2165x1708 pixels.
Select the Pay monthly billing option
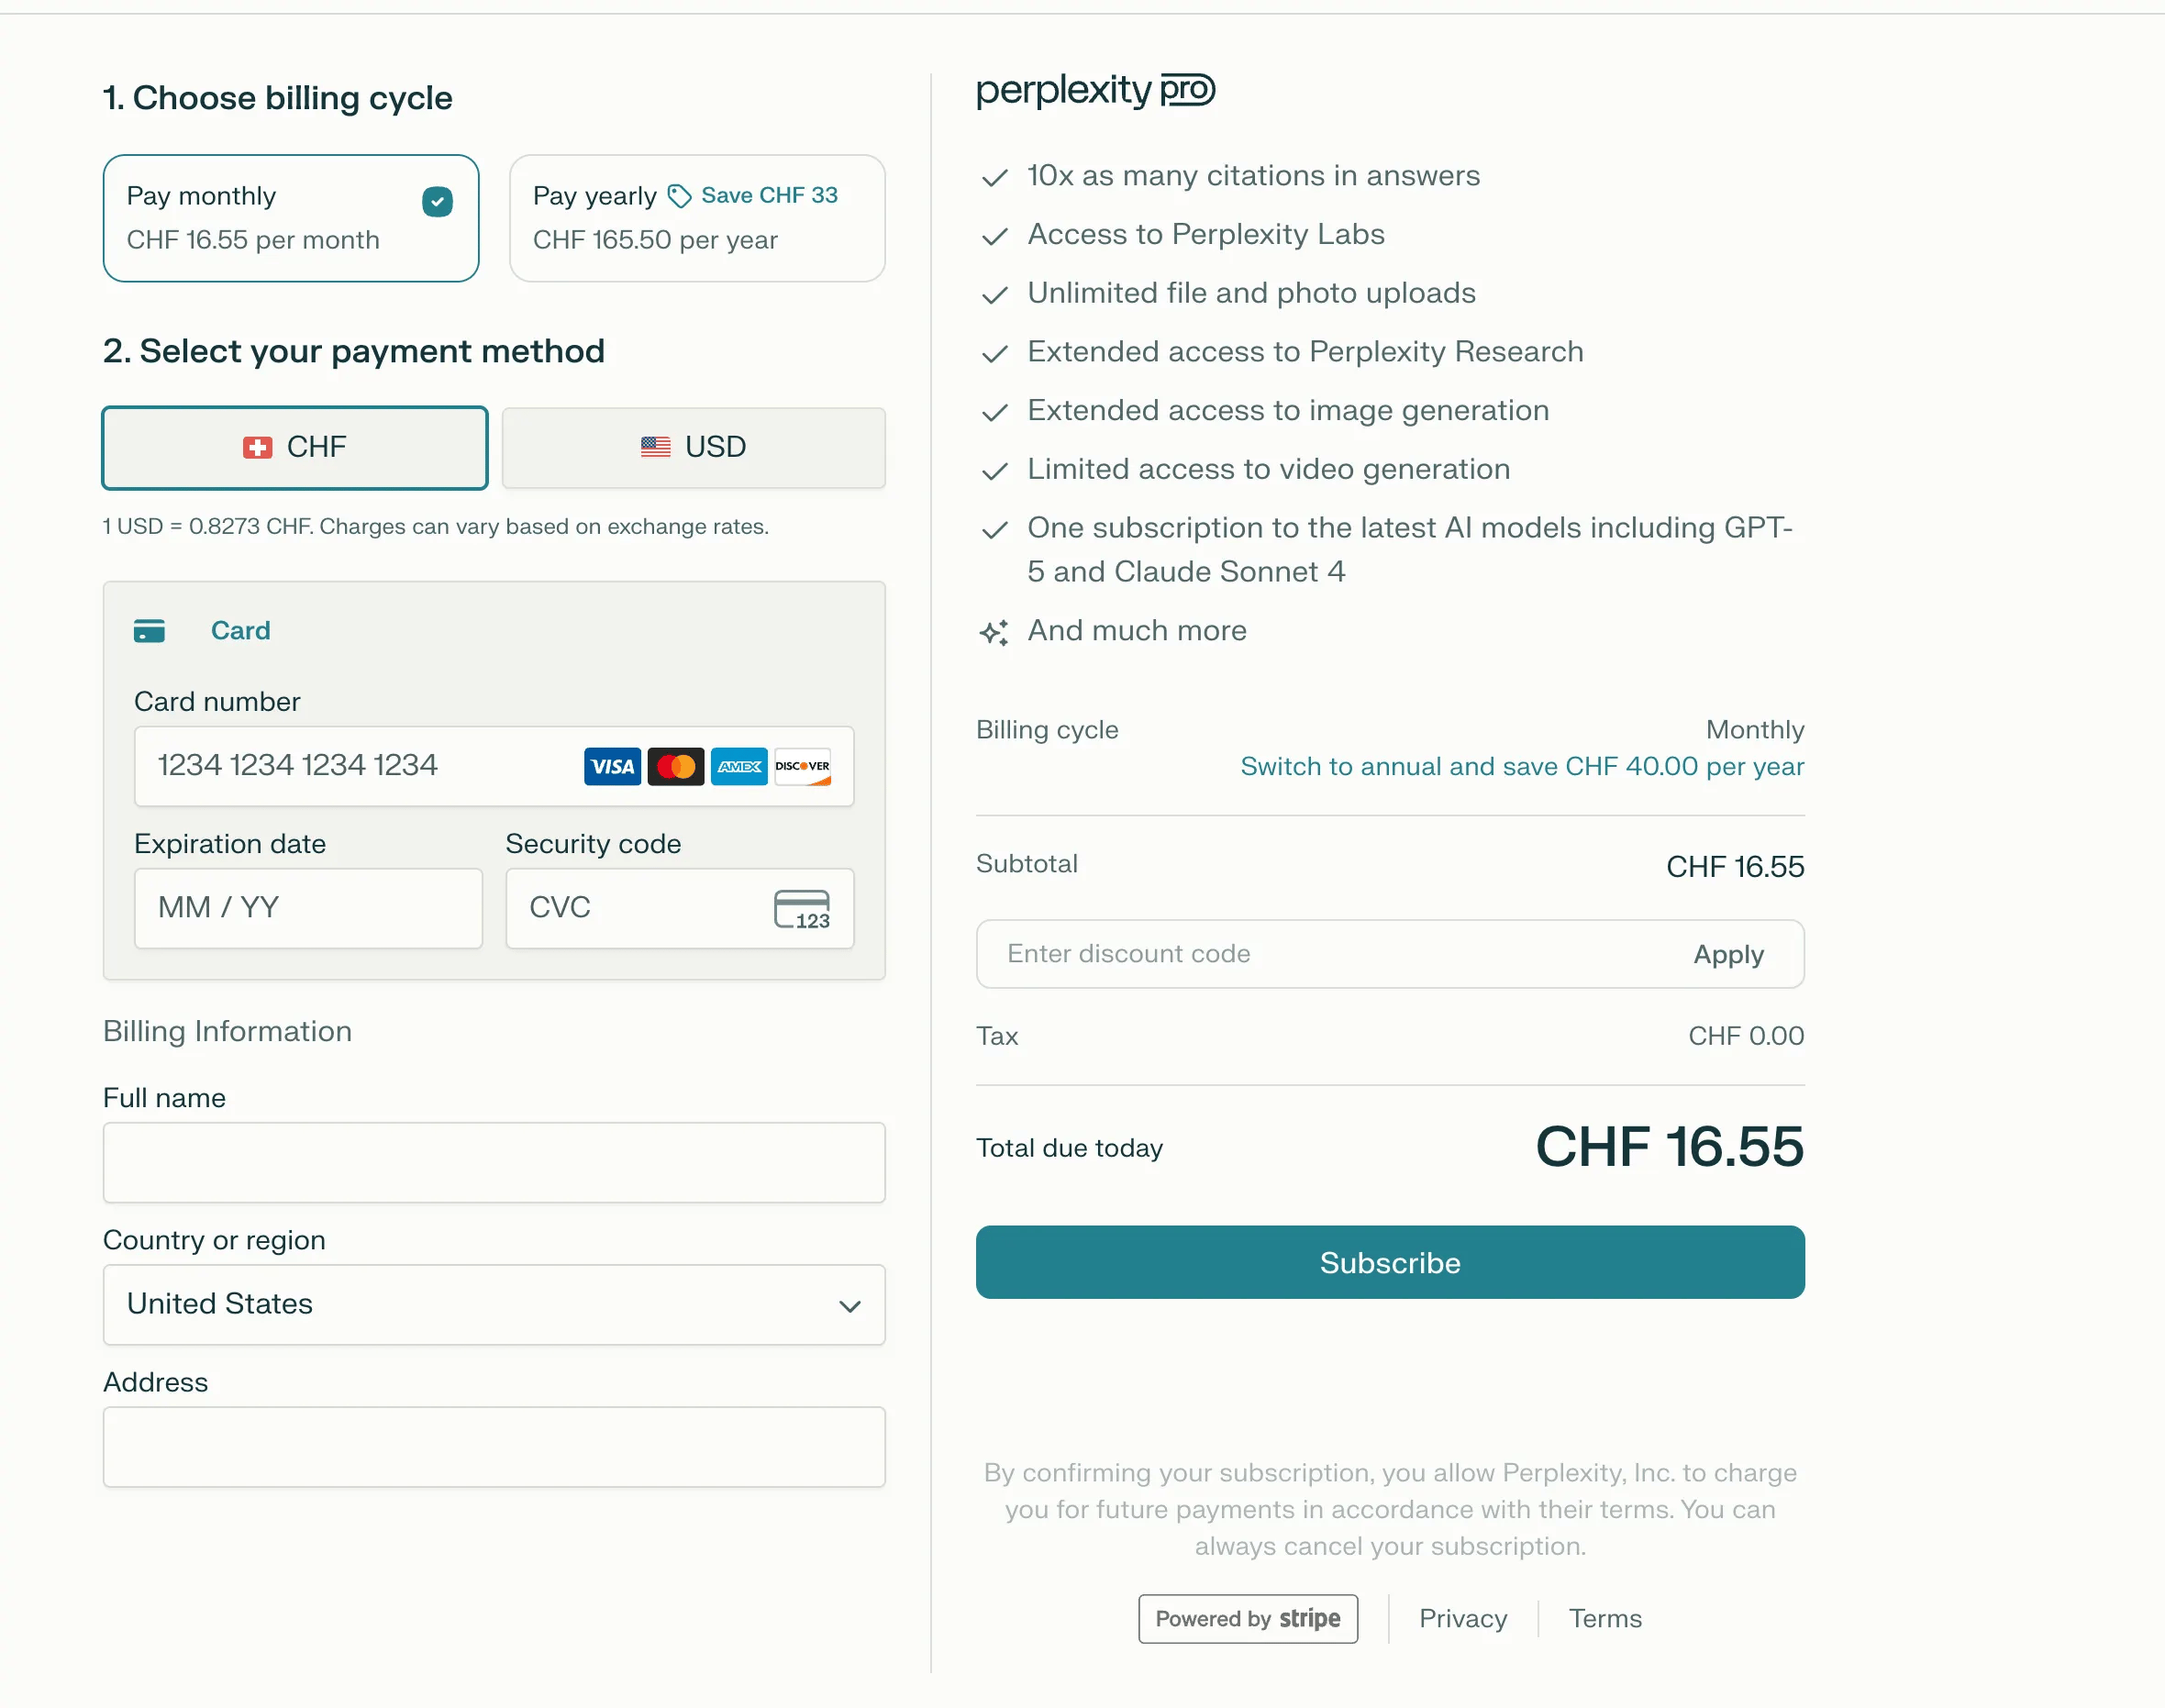click(x=291, y=218)
